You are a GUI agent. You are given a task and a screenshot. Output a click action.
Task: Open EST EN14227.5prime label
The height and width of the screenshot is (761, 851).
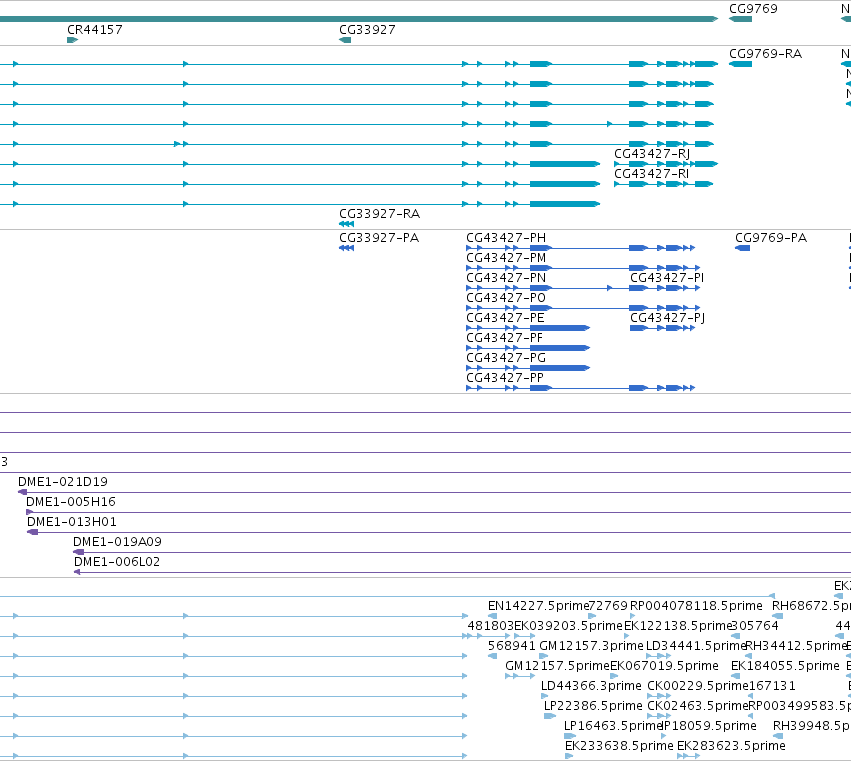point(538,606)
